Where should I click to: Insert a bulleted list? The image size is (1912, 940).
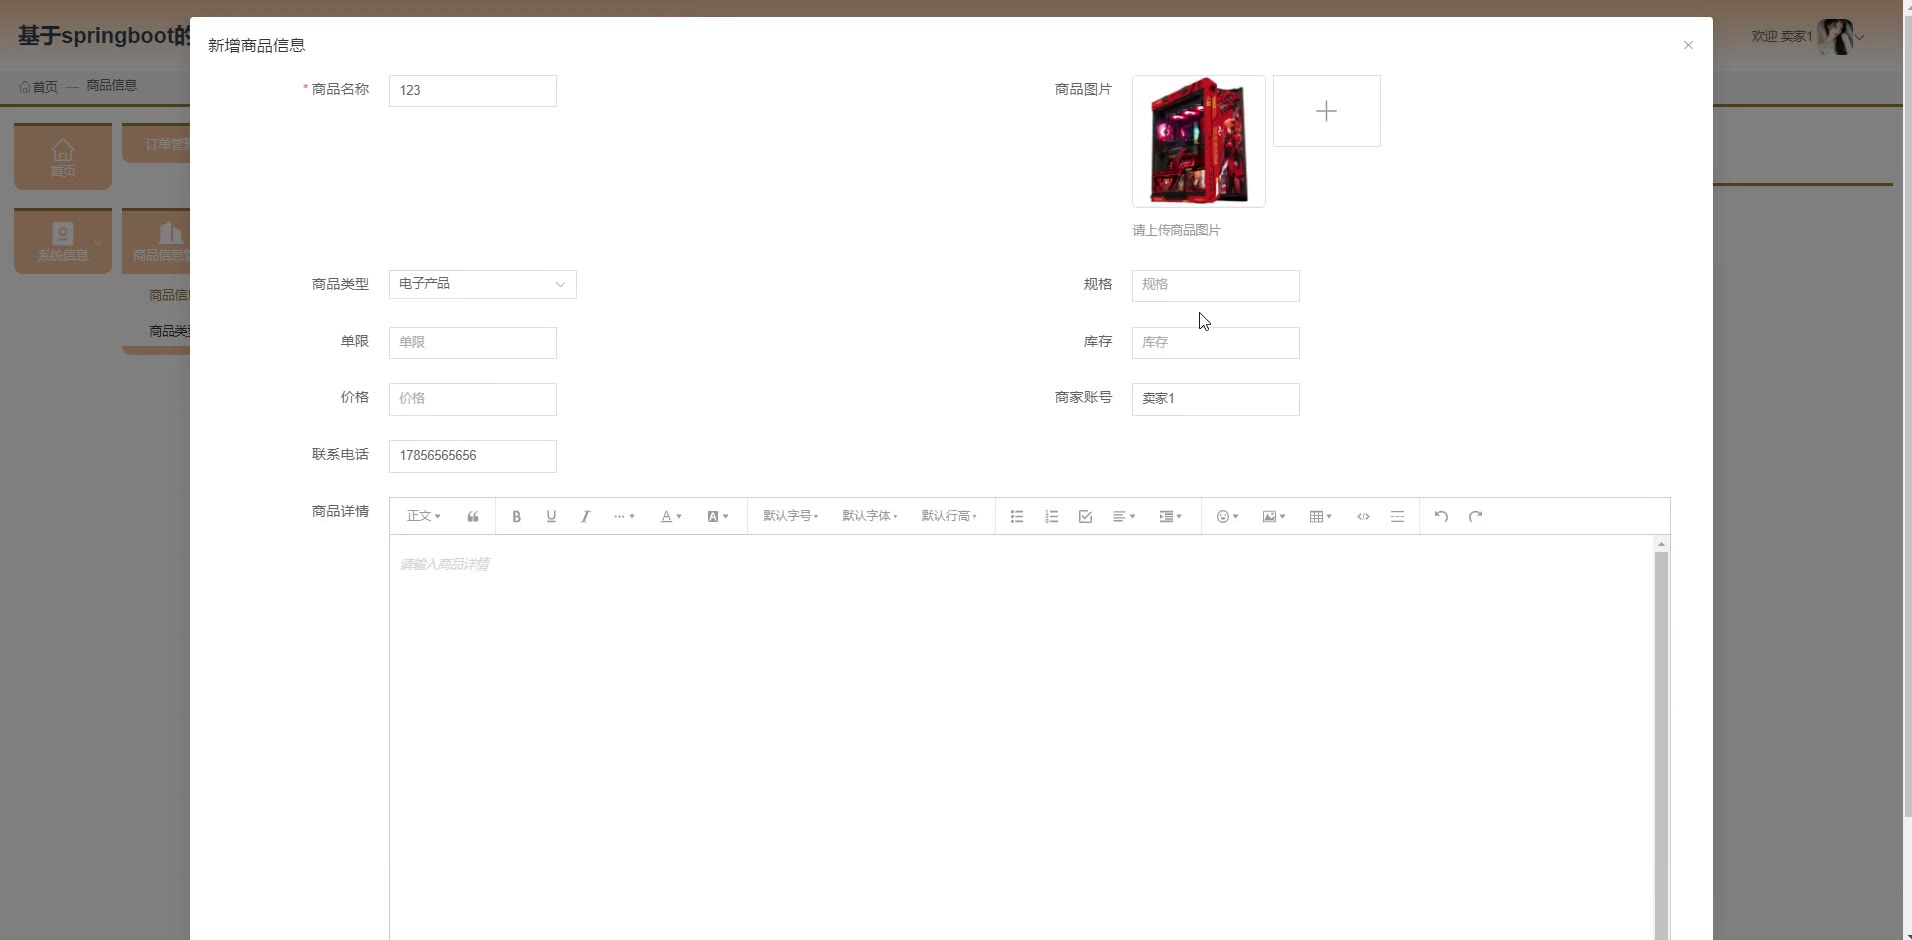tap(1017, 517)
